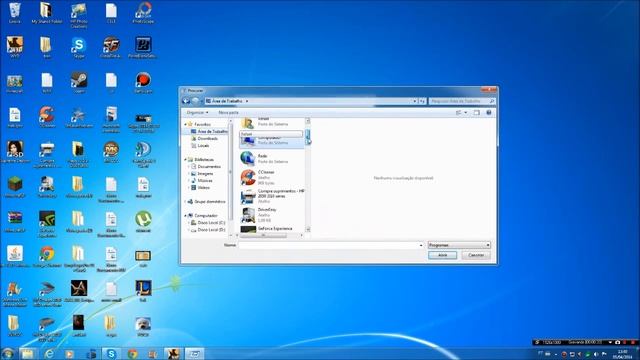640x360 pixels.
Task: Select the WinRAR books desktop icon
Action: tap(15, 222)
